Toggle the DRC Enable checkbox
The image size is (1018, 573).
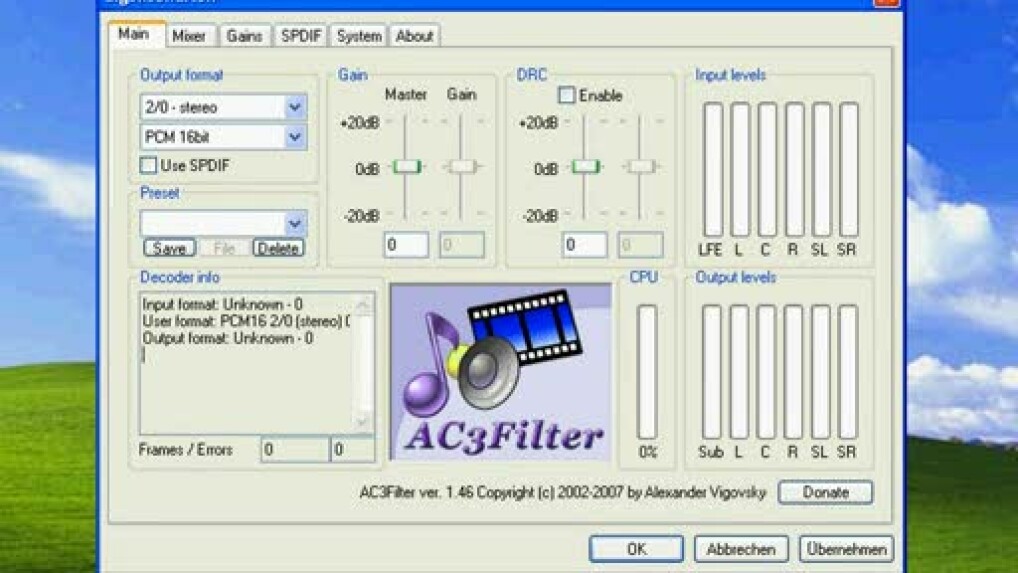click(x=567, y=96)
